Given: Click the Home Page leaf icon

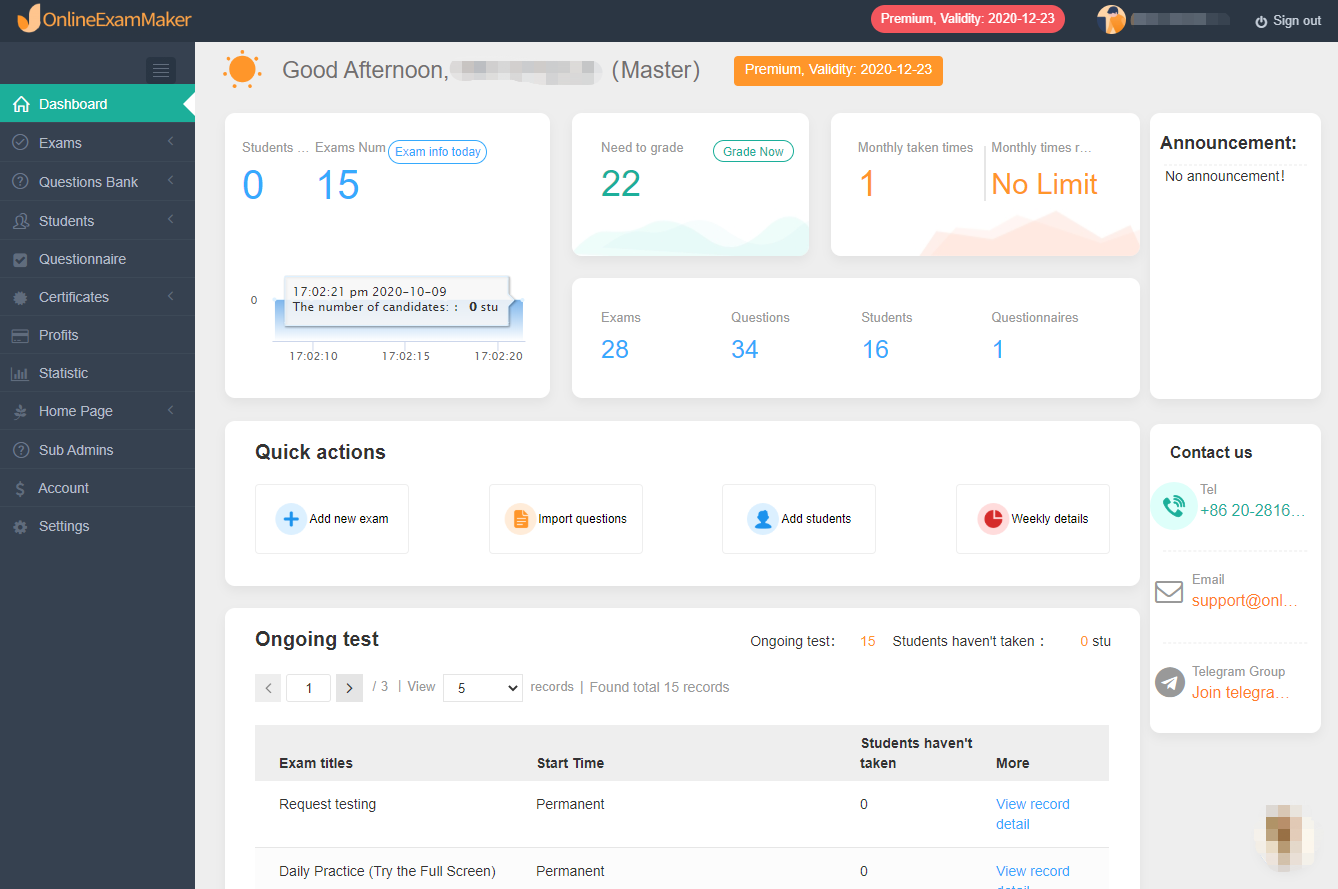Looking at the screenshot, I should click(x=20, y=411).
